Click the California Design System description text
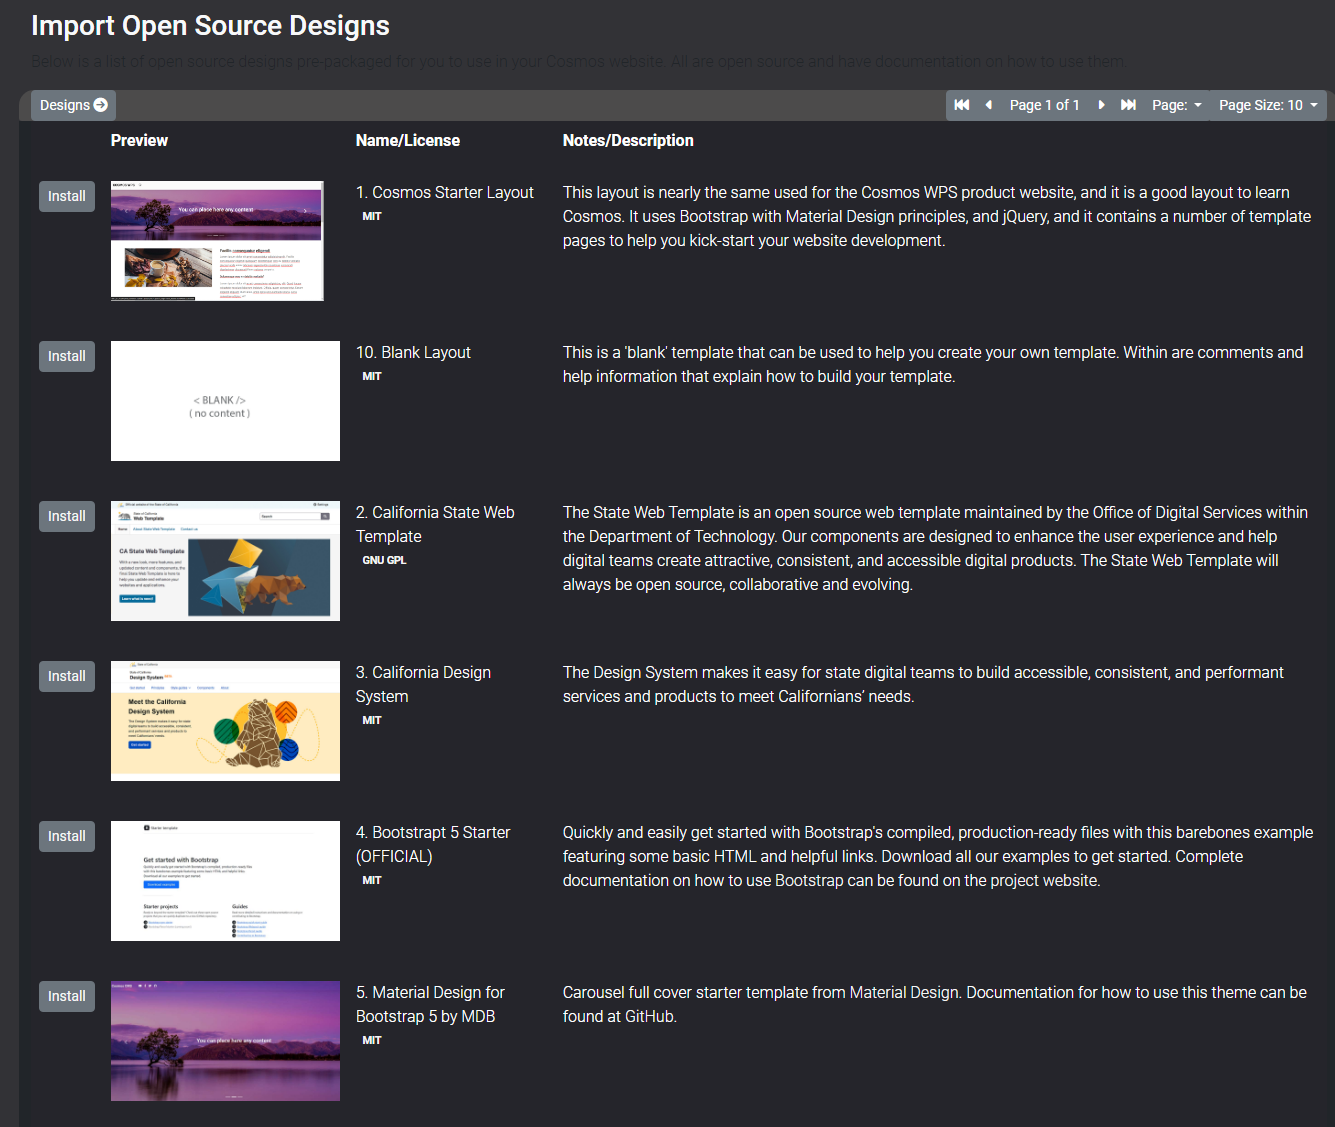 pos(923,684)
